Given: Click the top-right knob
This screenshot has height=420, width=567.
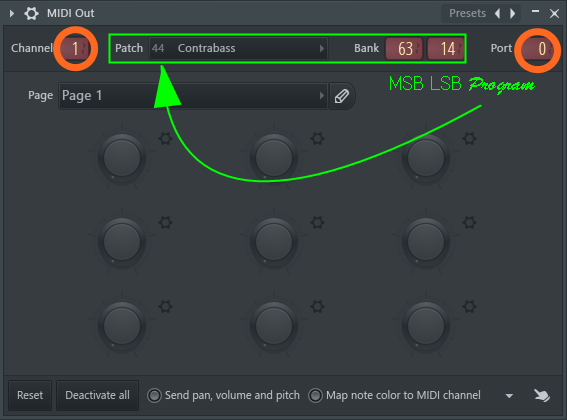Looking at the screenshot, I should 426,158.
